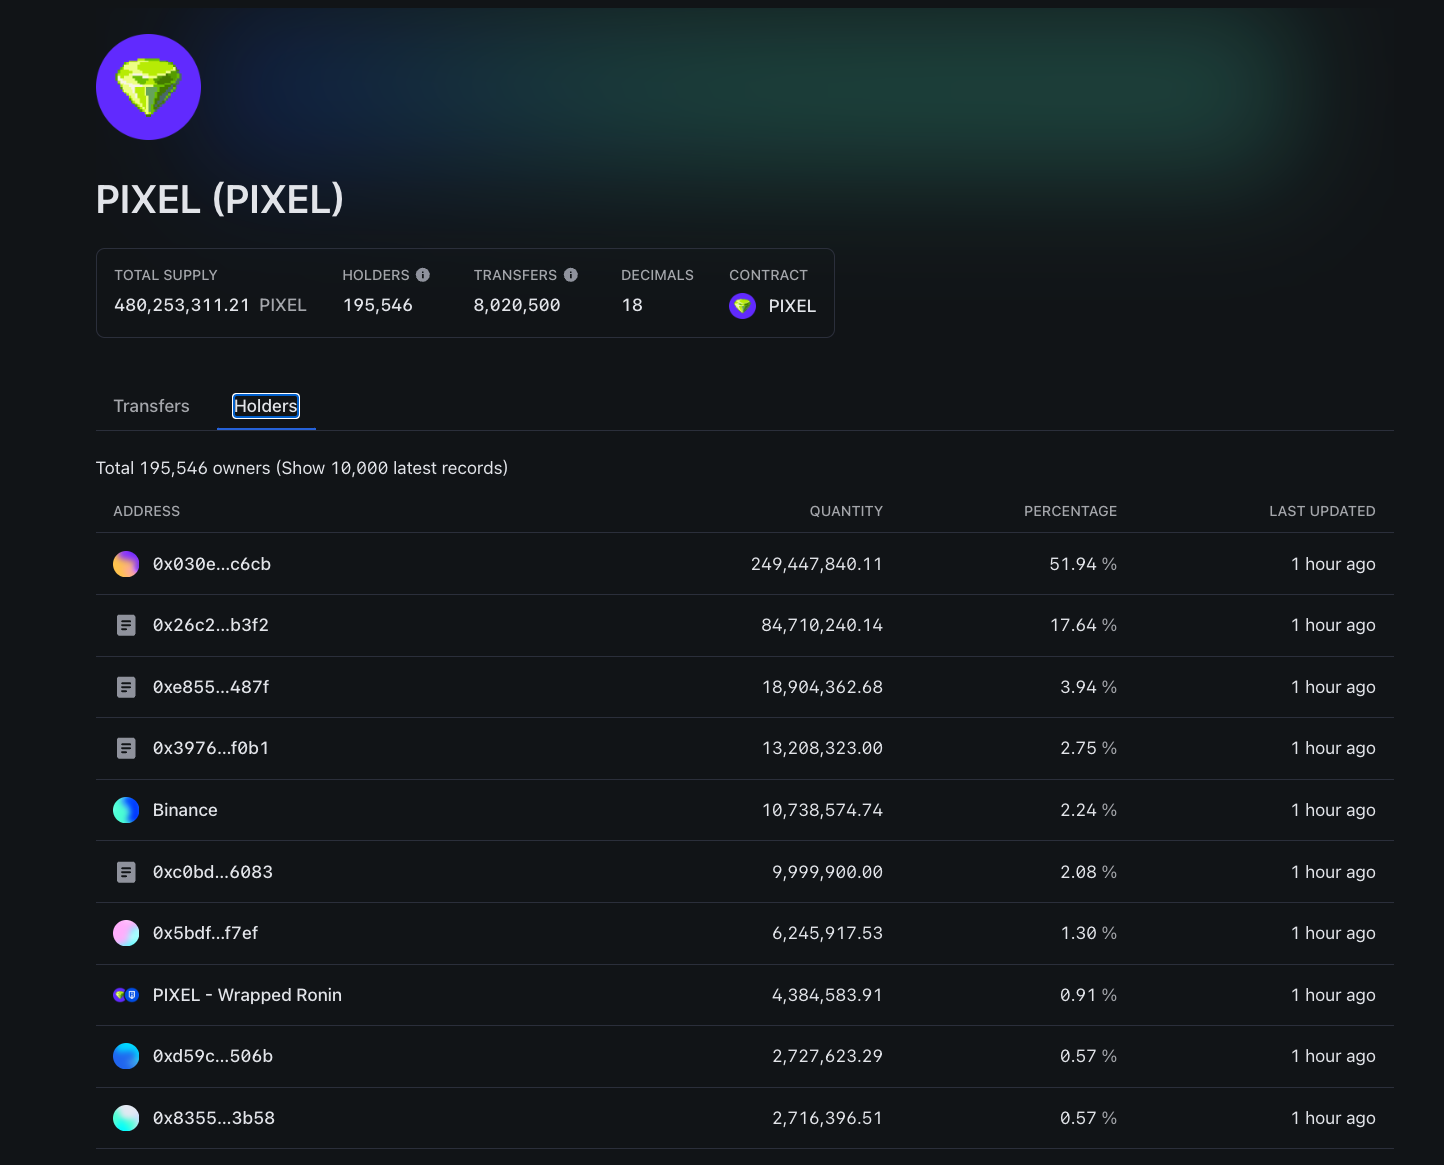Switch to the Transfers tab
The height and width of the screenshot is (1165, 1444).
coord(151,406)
